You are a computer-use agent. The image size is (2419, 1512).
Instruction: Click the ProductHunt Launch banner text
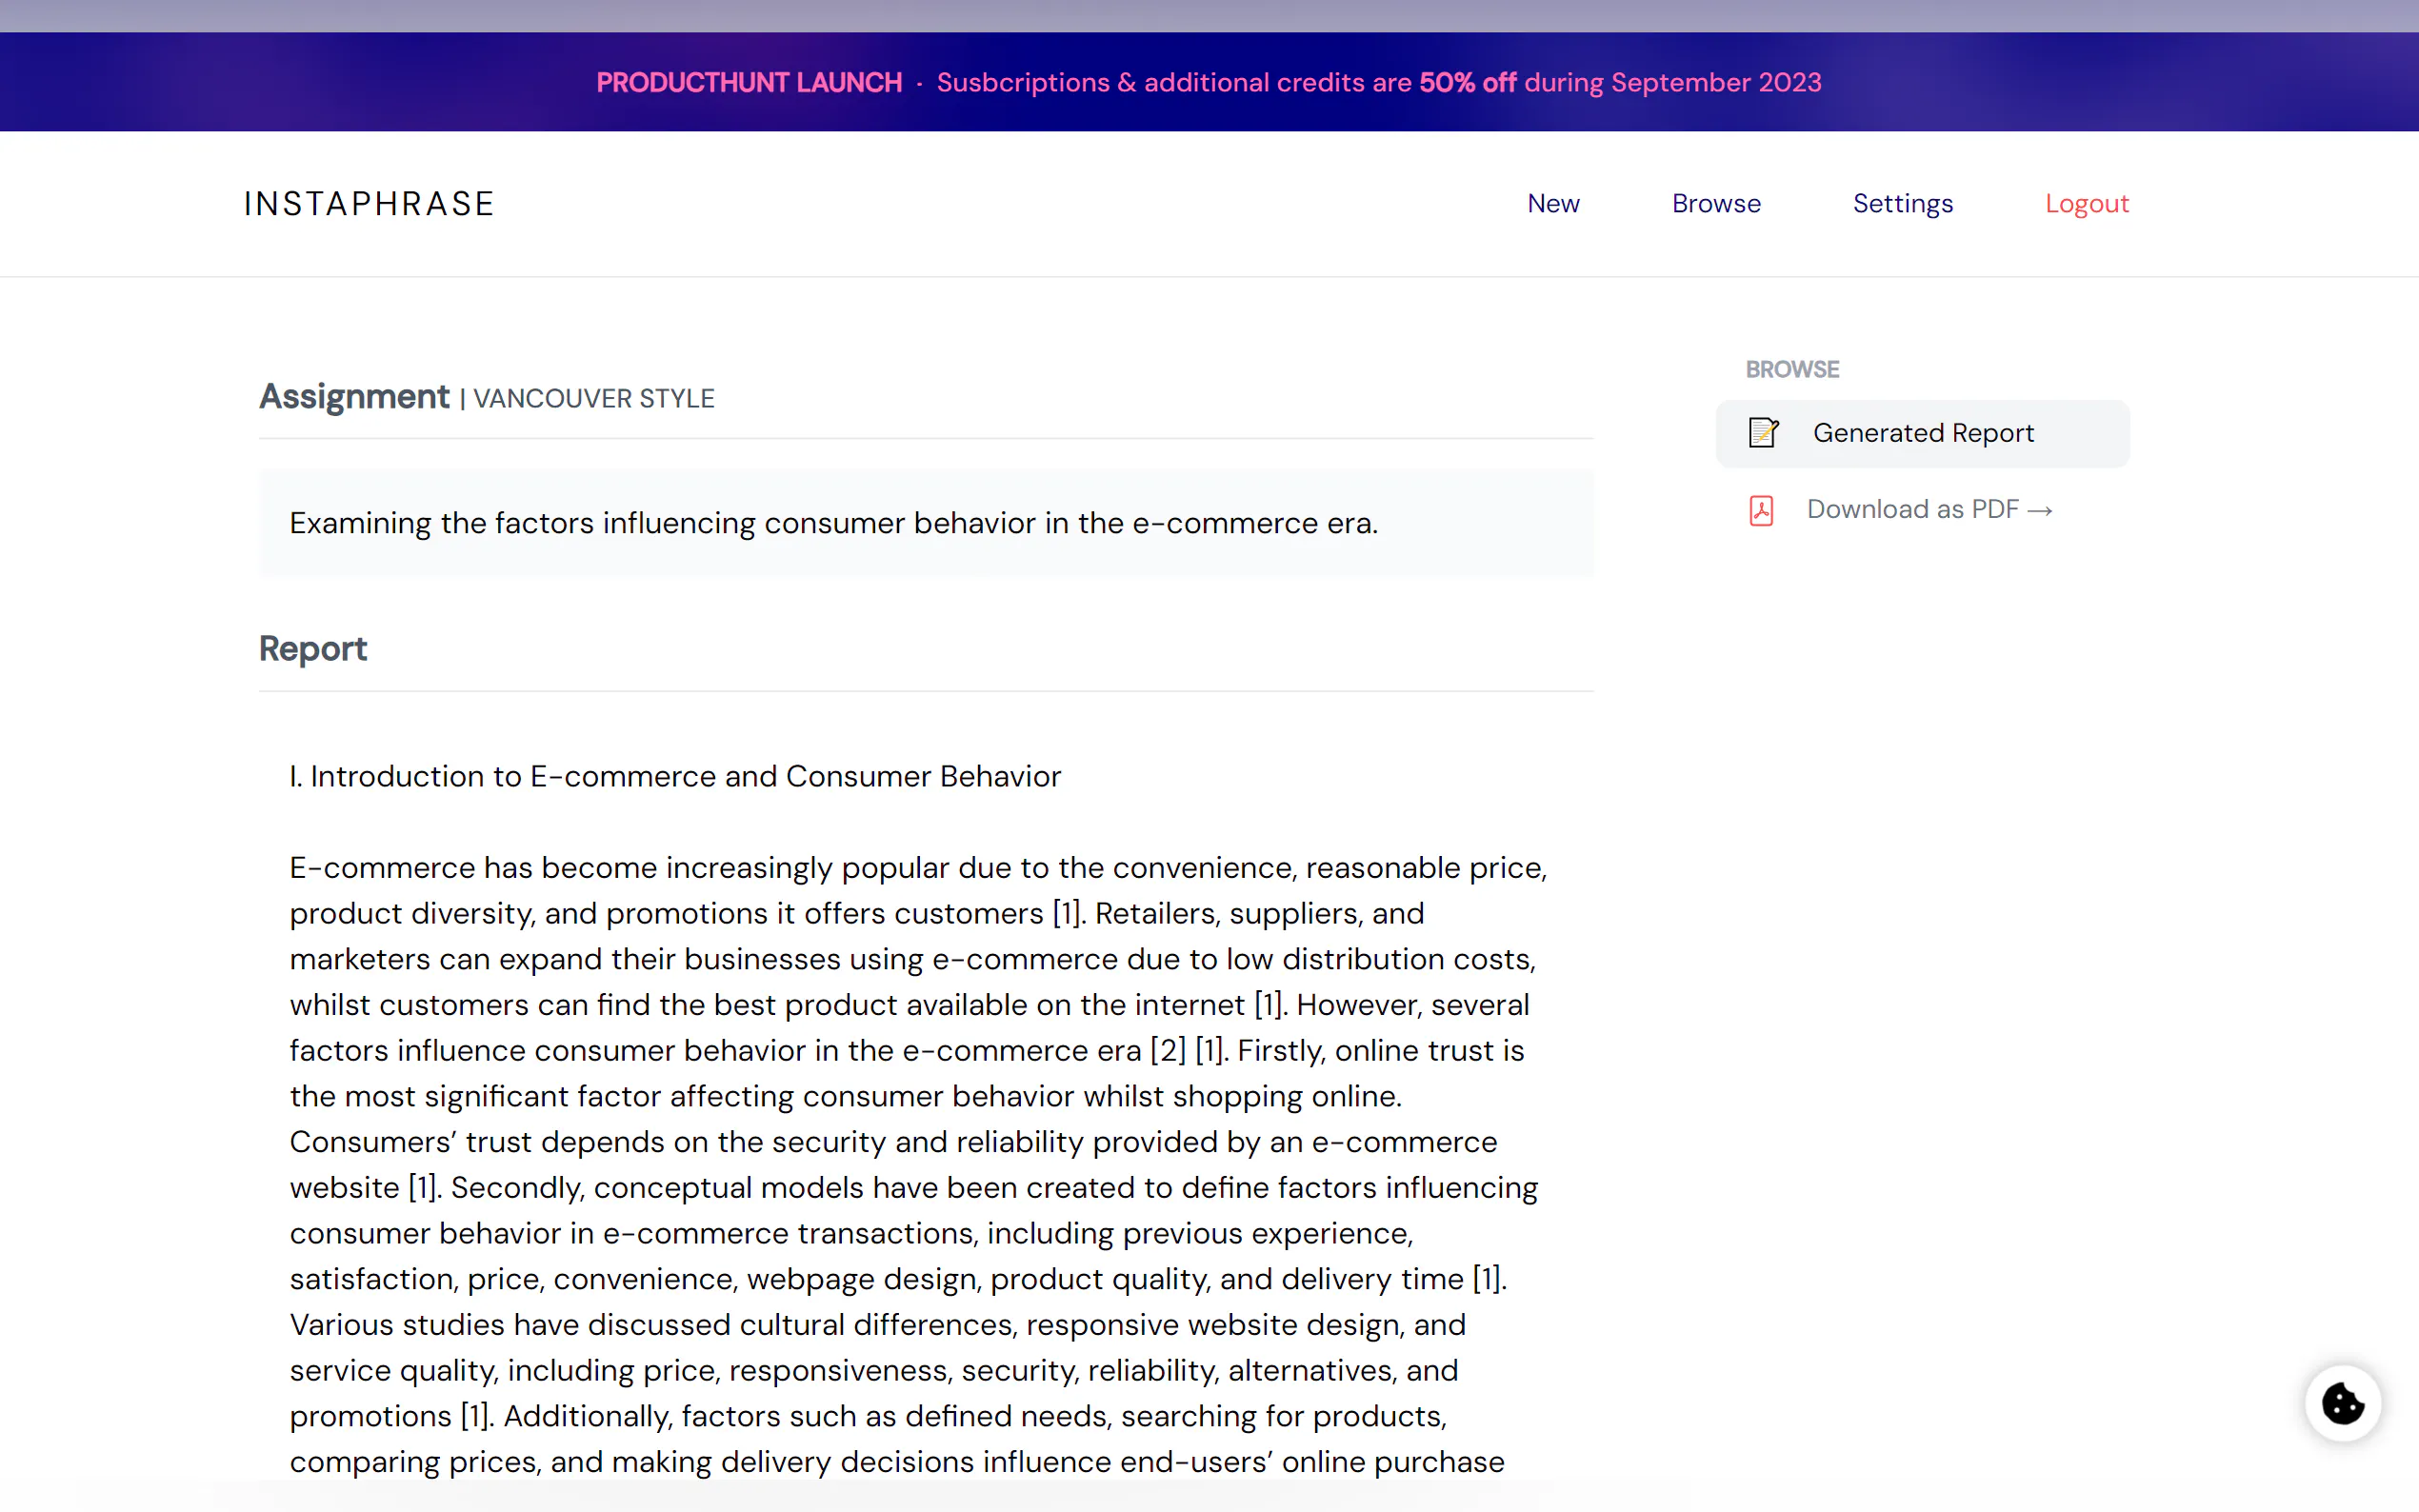tap(749, 82)
